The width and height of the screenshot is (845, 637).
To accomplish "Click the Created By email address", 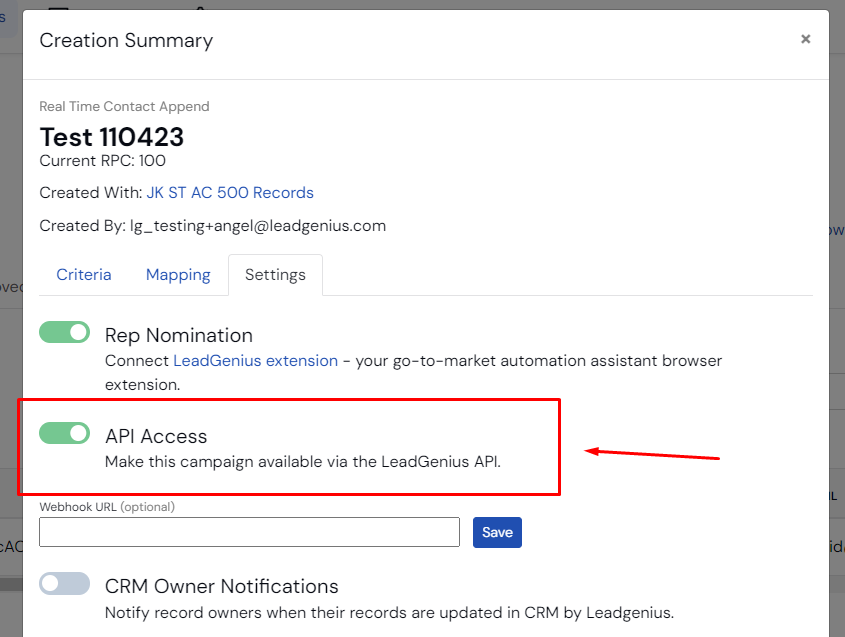I will pyautogui.click(x=258, y=226).
